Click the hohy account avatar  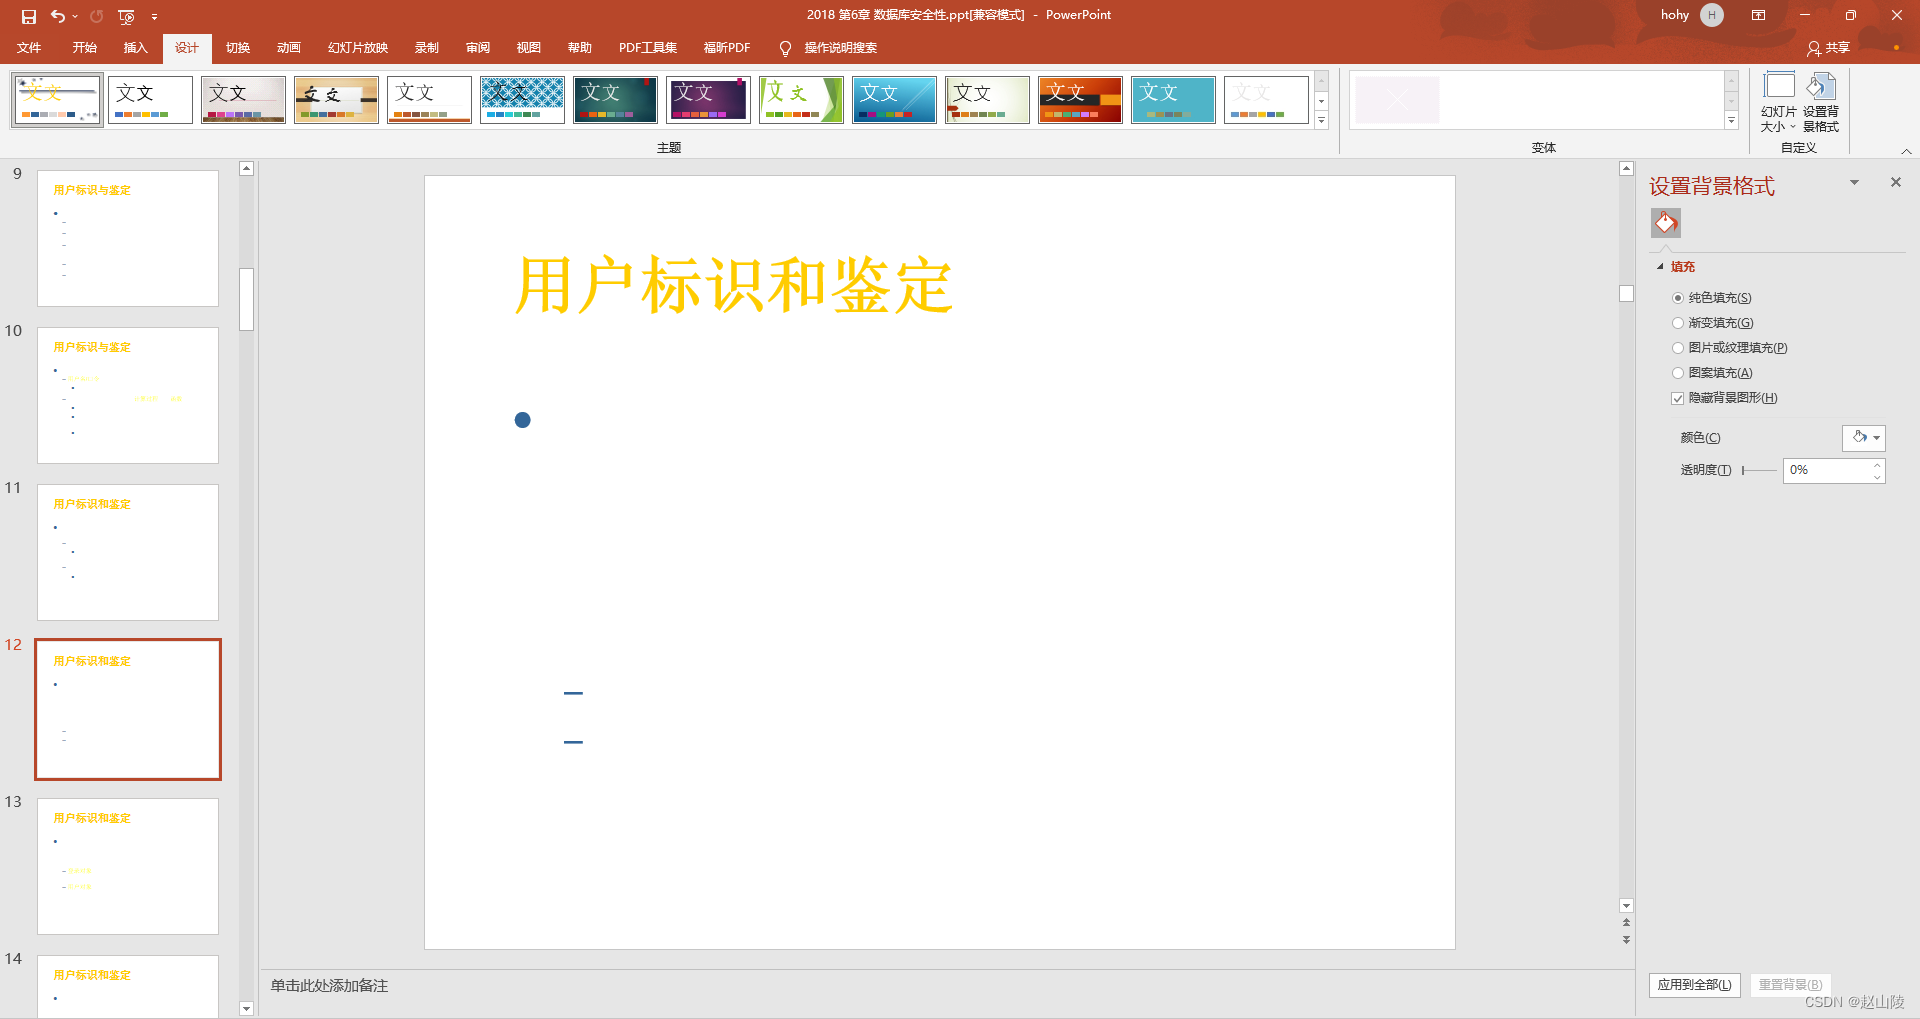1712,15
